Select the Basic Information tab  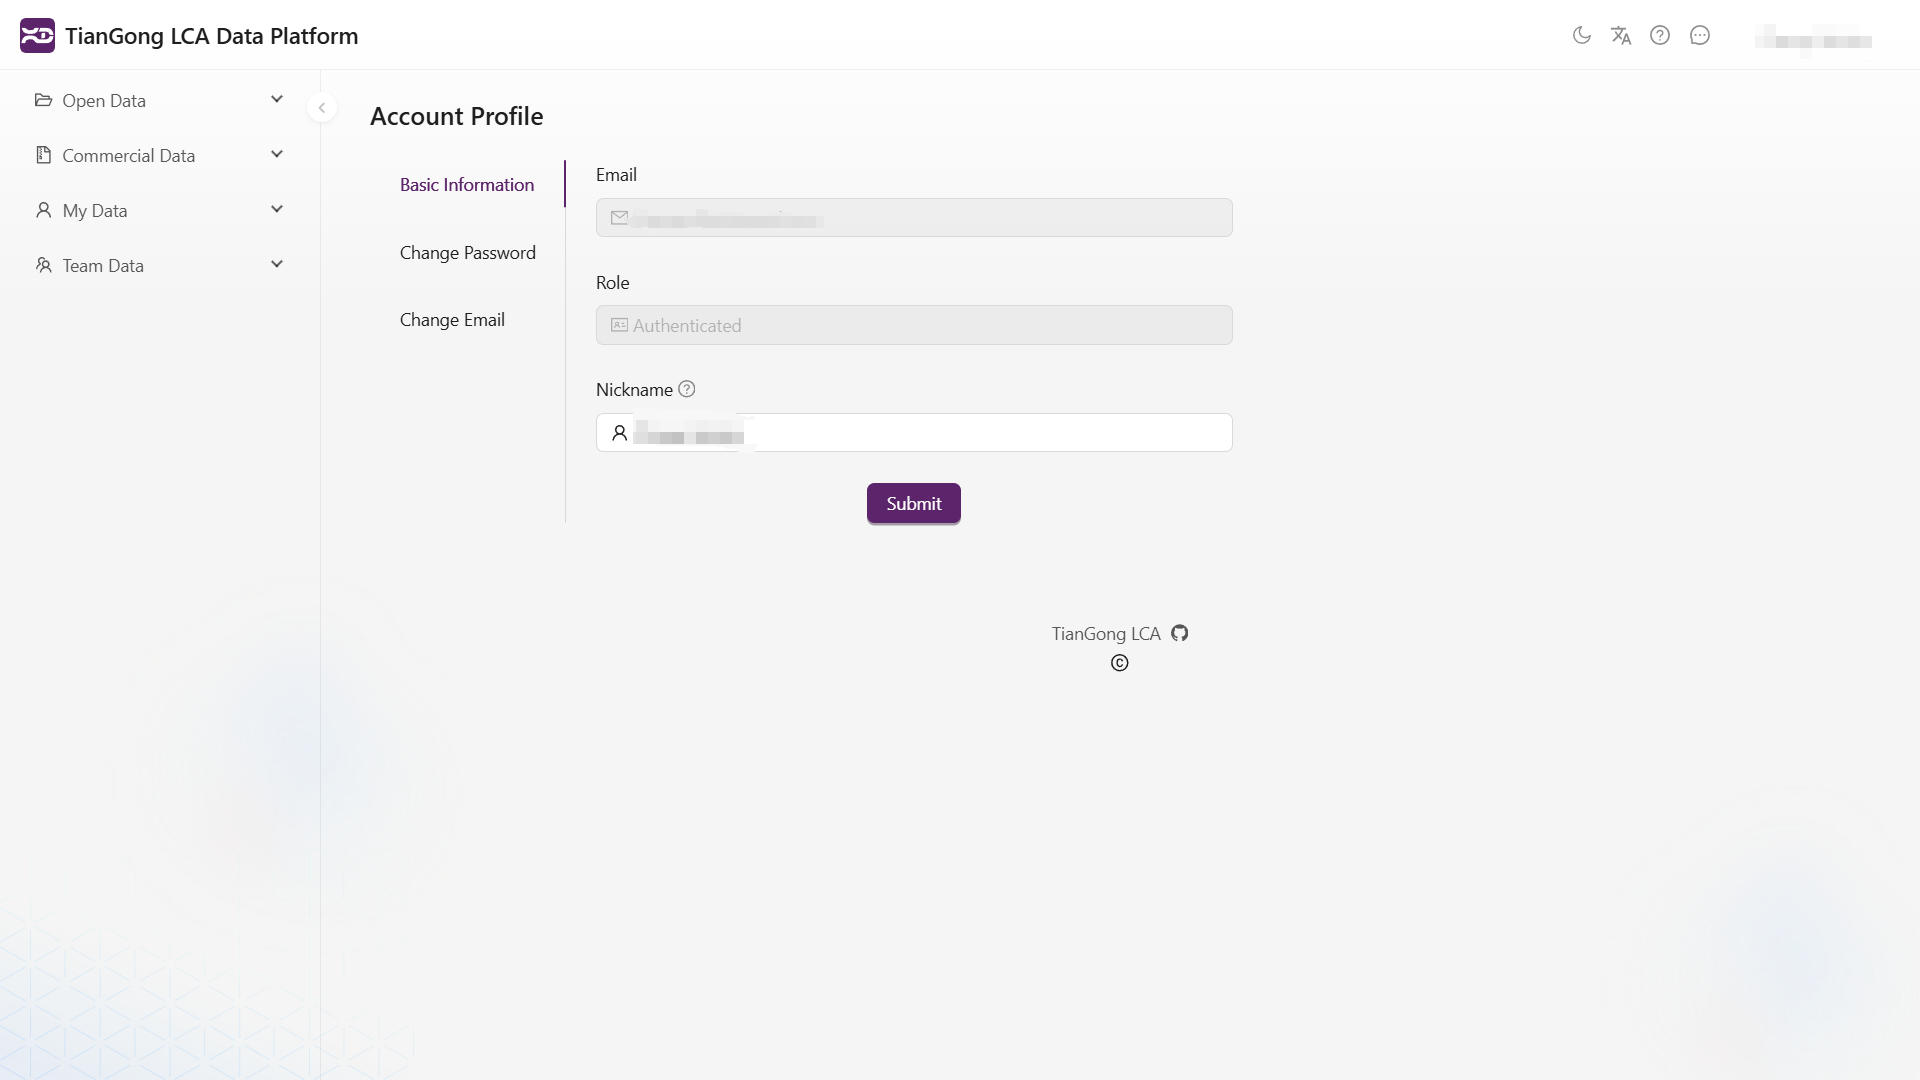pyautogui.click(x=467, y=184)
